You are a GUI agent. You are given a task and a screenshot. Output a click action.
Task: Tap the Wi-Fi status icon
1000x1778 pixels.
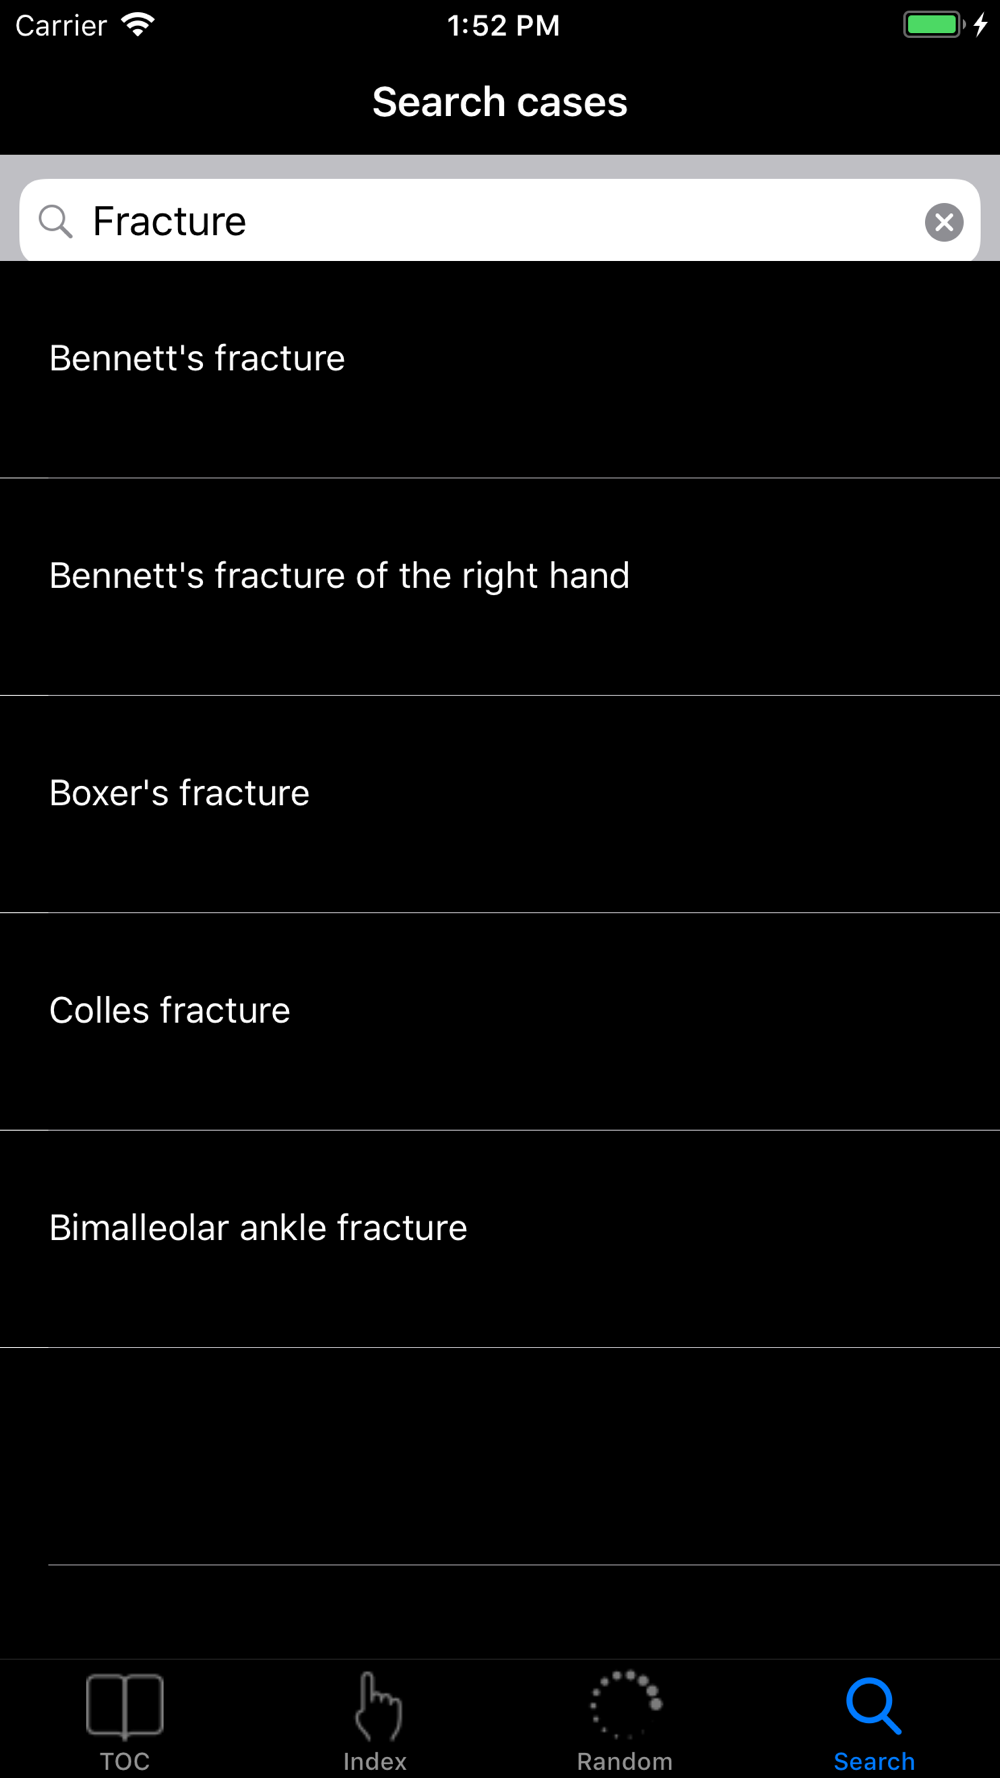tap(138, 25)
